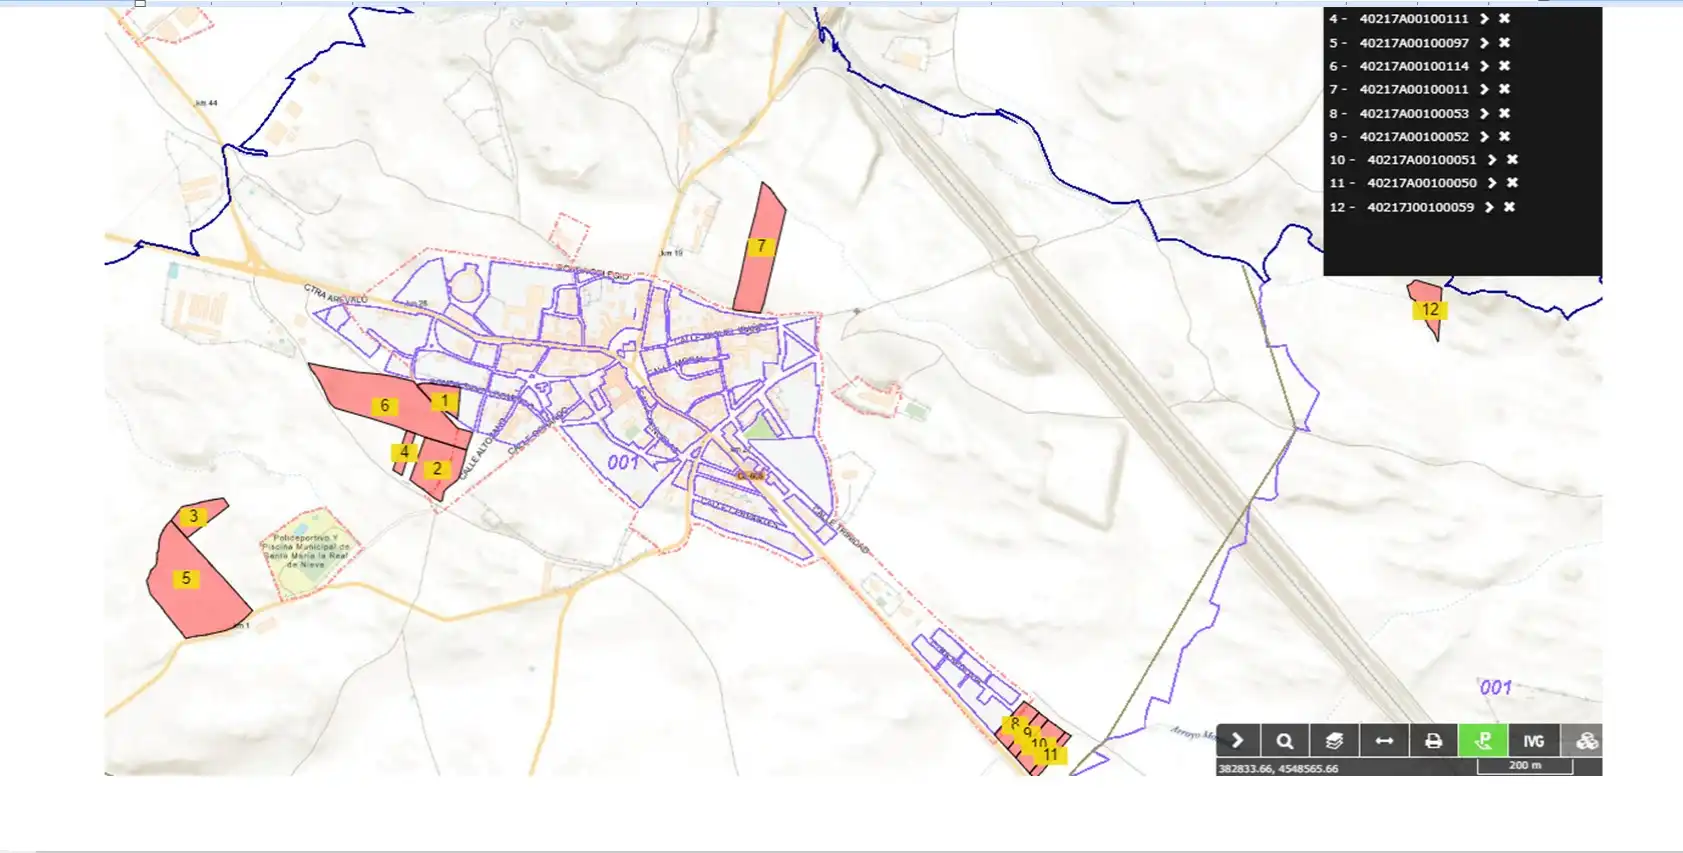Click map parcel marker labeled 6
Screen dimensions: 1683x853
[385, 406]
